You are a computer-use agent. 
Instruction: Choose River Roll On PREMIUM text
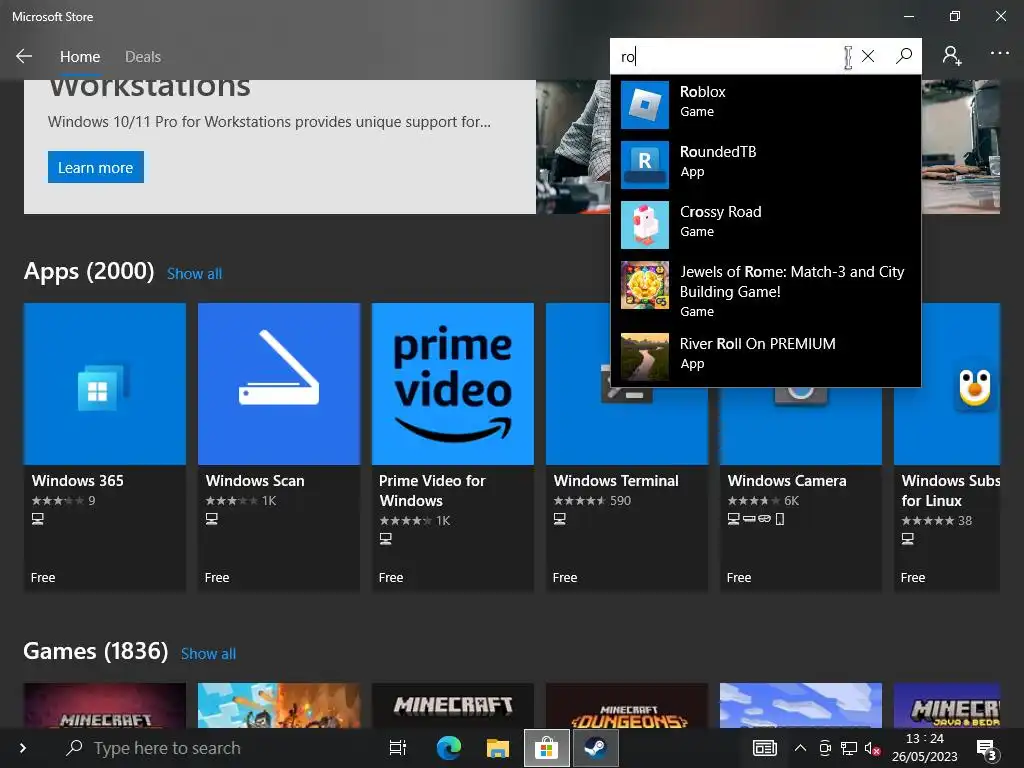(758, 353)
